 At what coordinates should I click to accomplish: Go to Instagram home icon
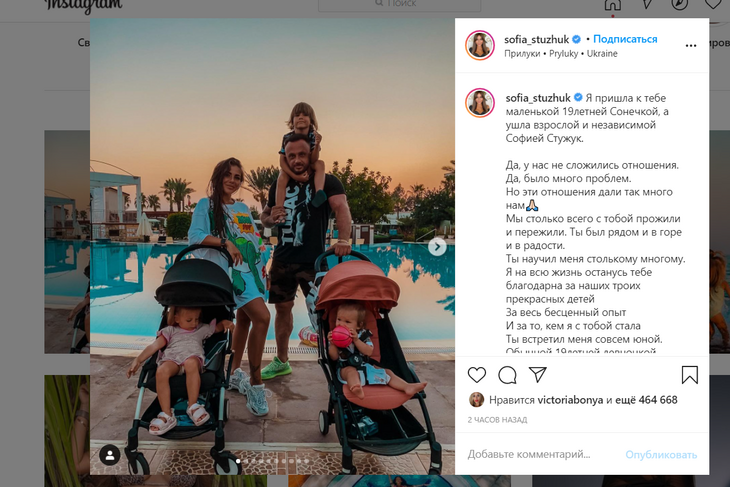[x=613, y=5]
